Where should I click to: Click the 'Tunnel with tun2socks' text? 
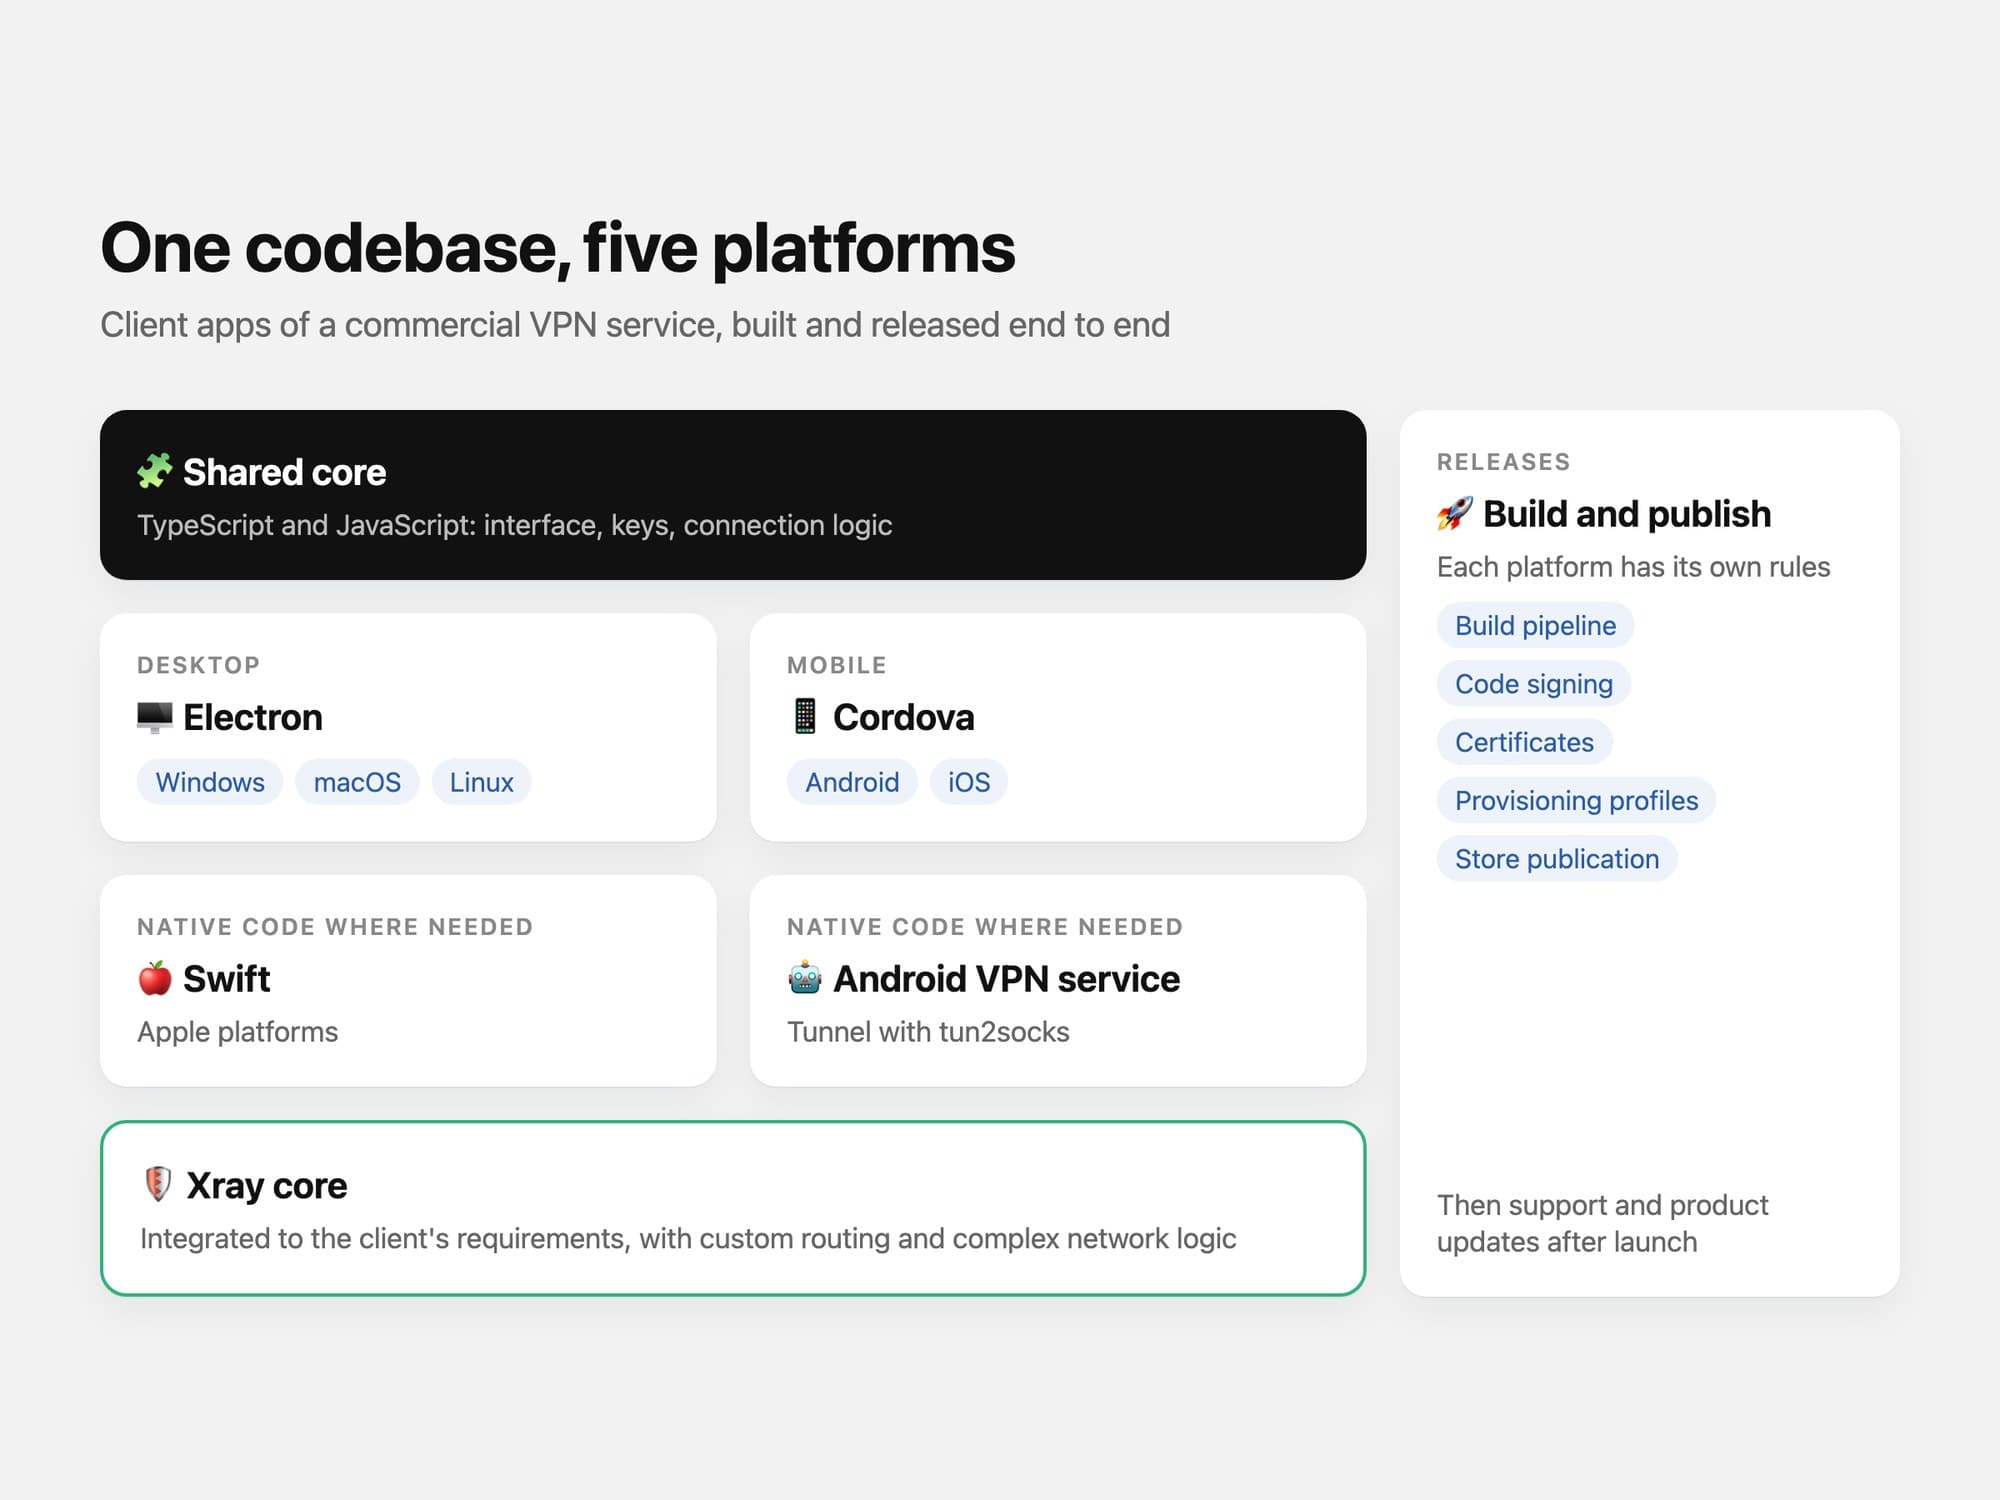click(928, 1031)
